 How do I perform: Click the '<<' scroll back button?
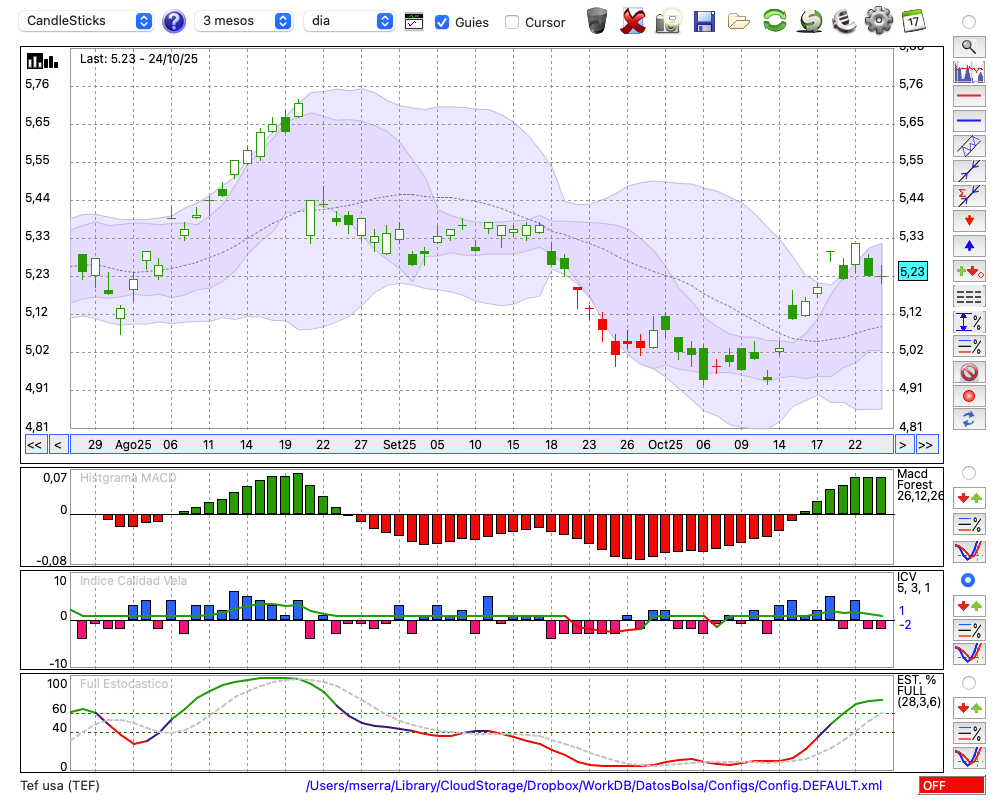(x=34, y=445)
